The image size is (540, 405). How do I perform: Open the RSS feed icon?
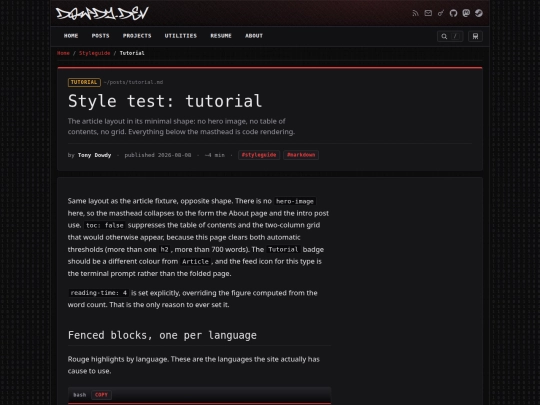click(415, 13)
